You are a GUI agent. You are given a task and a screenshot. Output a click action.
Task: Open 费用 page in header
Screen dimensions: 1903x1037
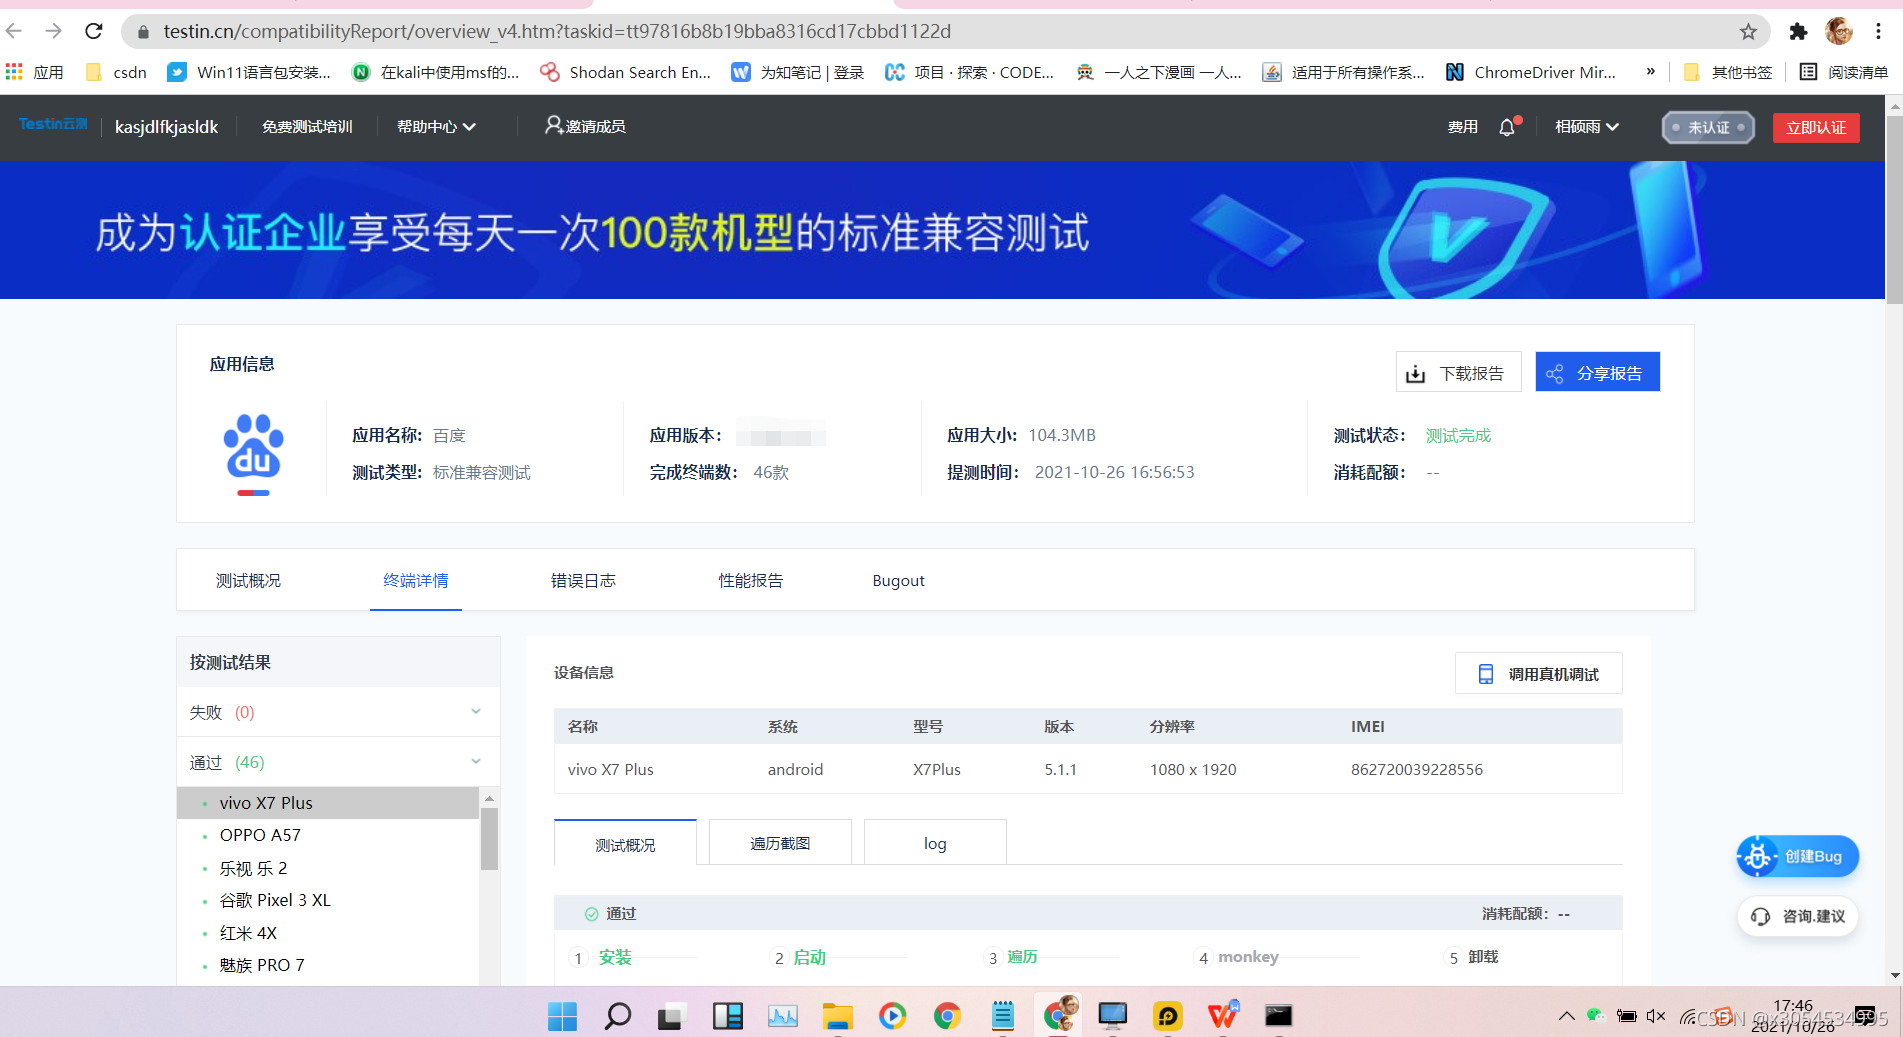1463,127
